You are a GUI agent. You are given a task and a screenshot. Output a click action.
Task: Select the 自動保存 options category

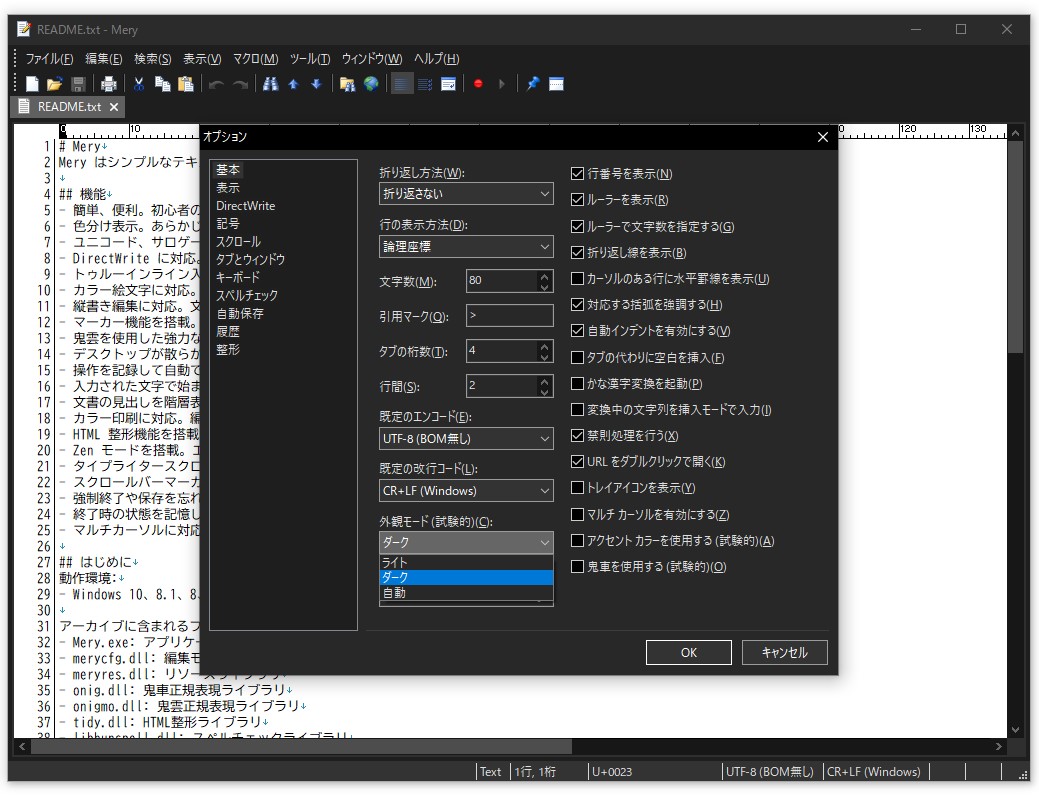click(x=239, y=313)
